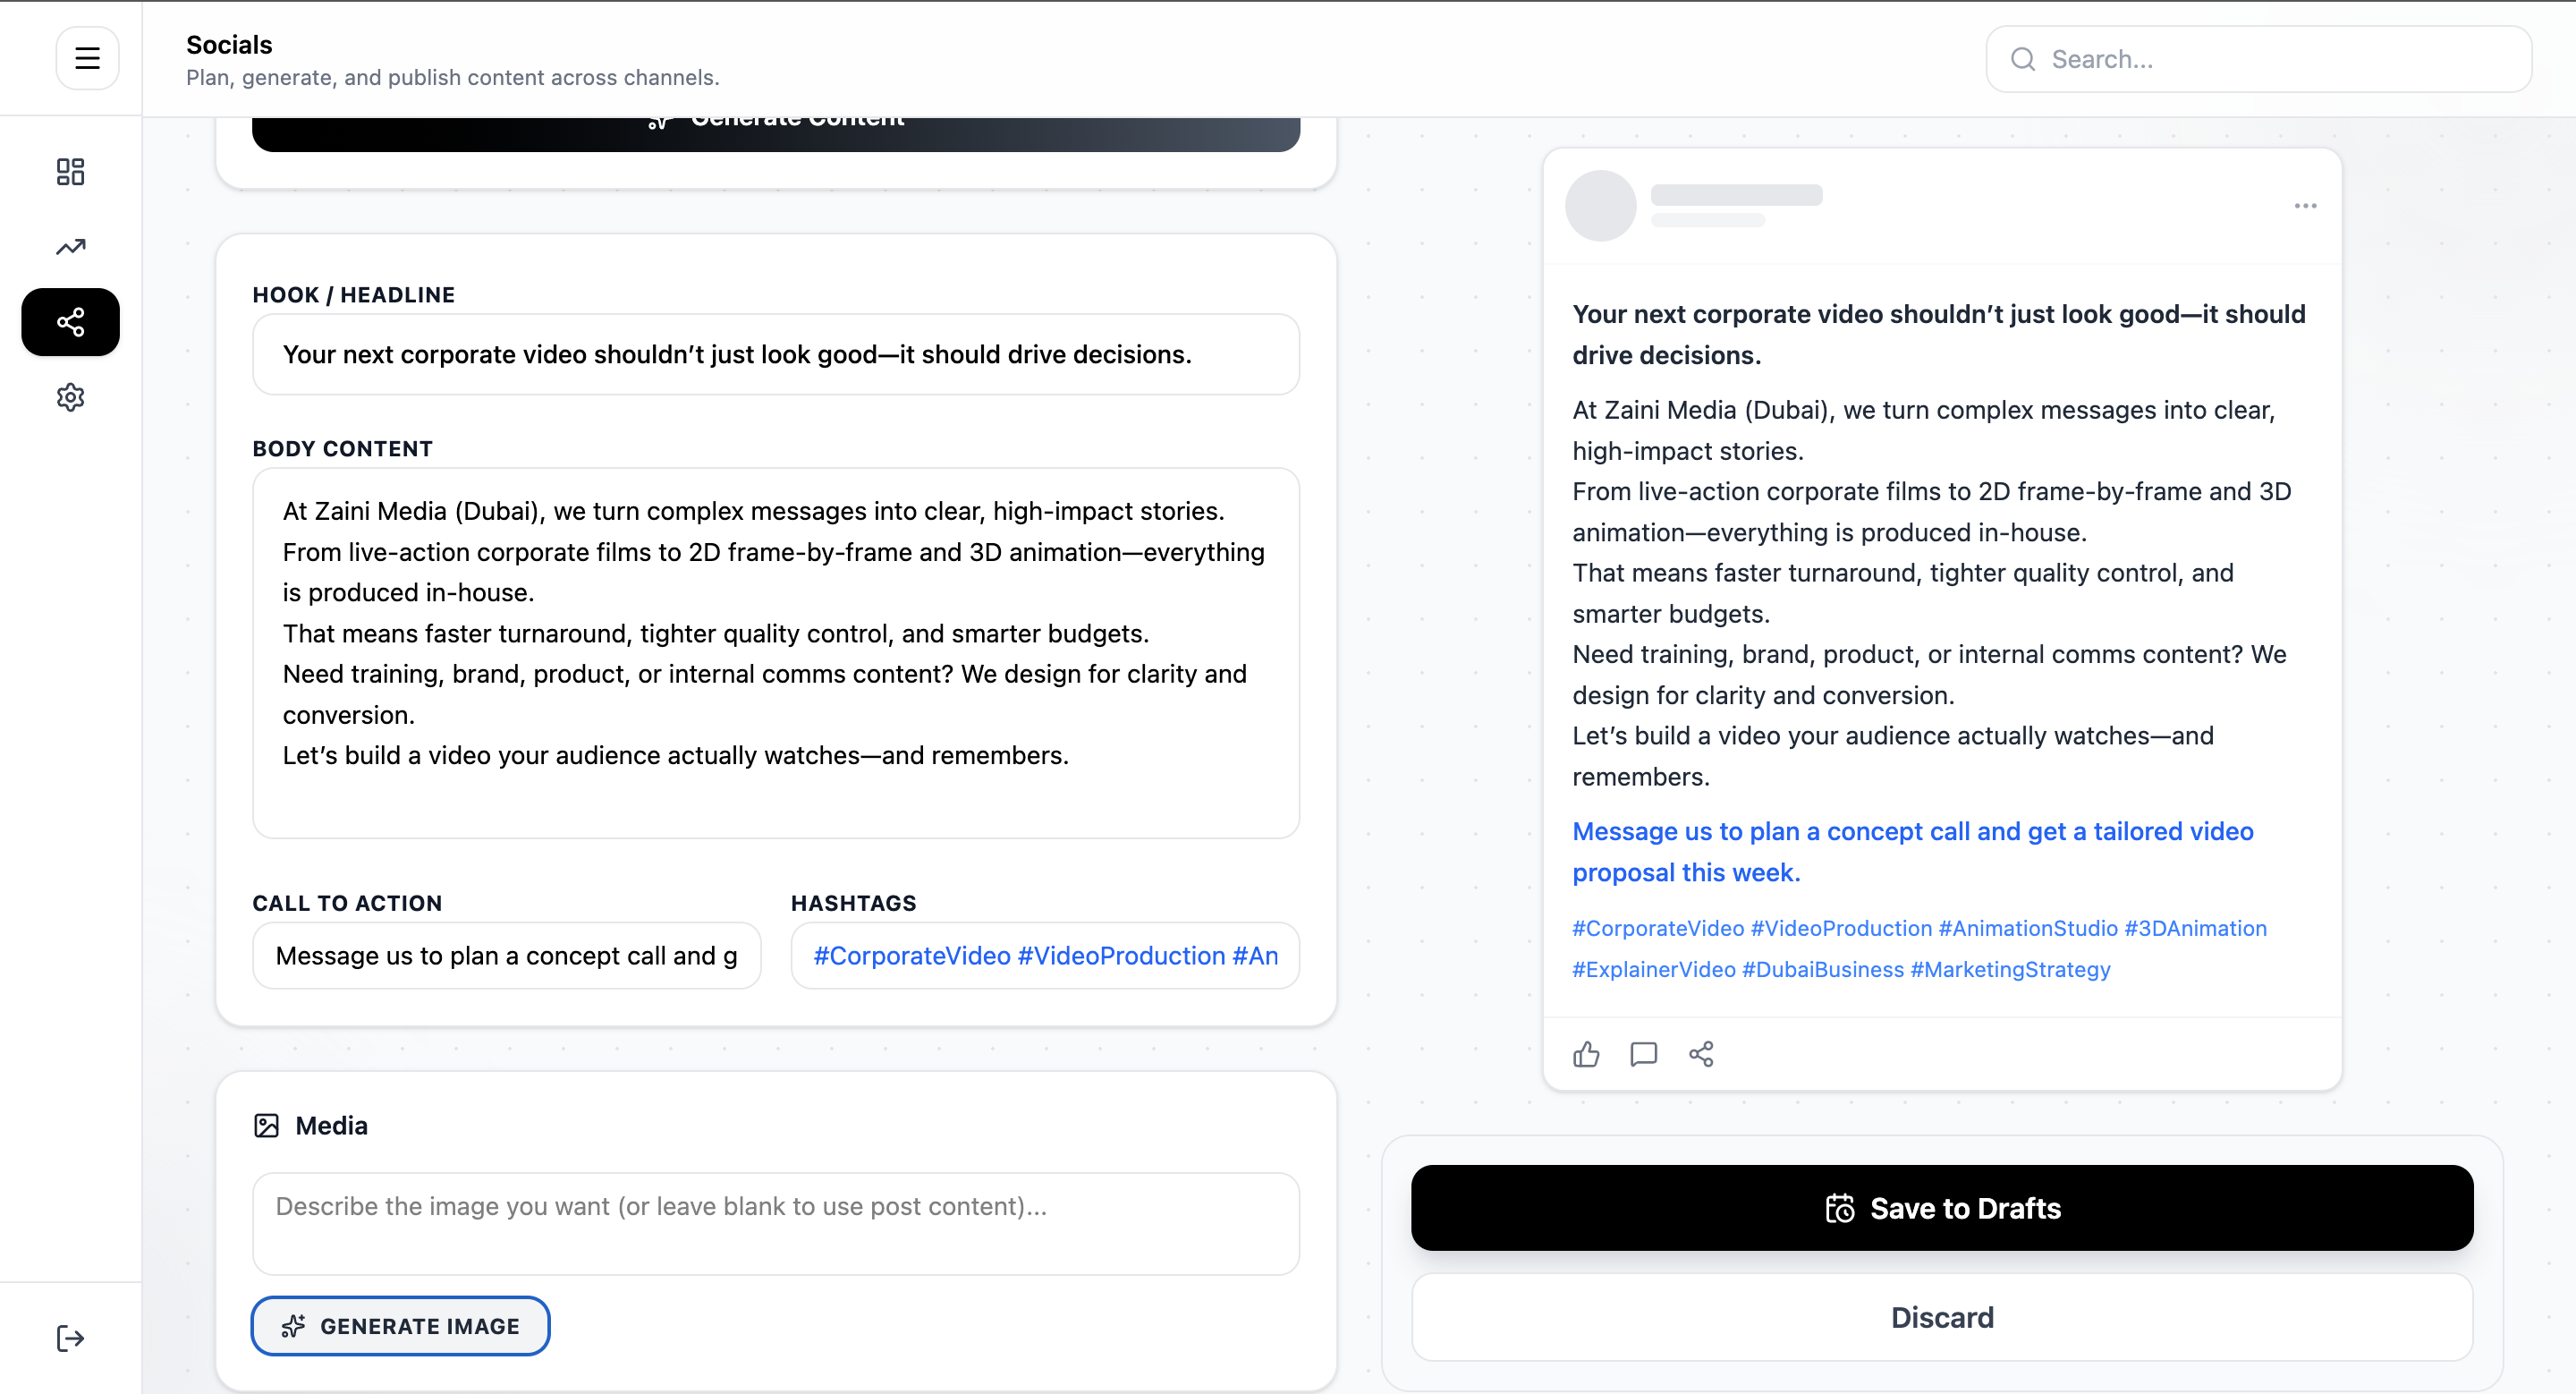This screenshot has height=1394, width=2576.
Task: Edit the Hook / Headline text field
Action: pos(776,354)
